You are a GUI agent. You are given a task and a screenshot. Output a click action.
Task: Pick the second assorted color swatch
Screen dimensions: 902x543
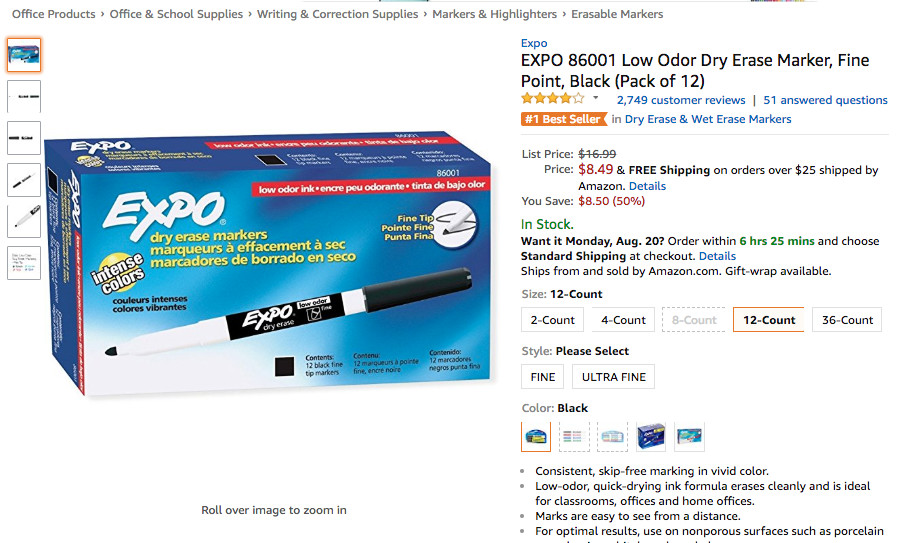pyautogui.click(x=574, y=437)
